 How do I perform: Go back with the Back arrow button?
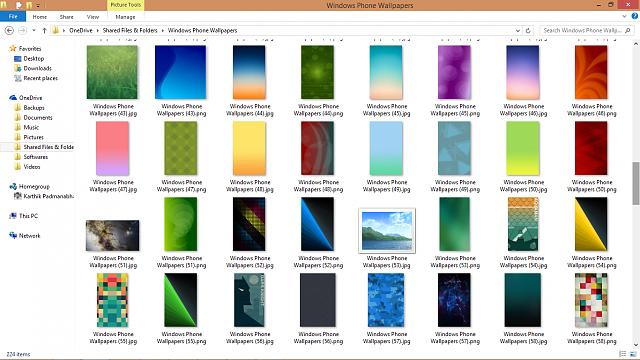click(9, 31)
